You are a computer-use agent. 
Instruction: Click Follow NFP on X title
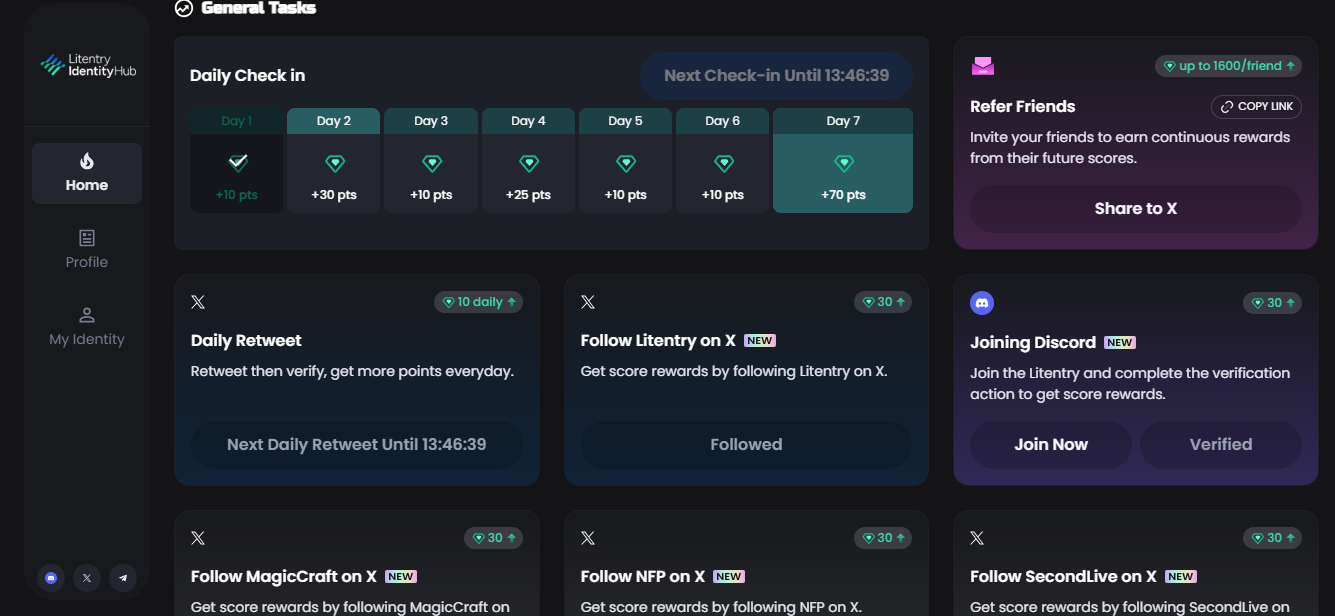[643, 577]
